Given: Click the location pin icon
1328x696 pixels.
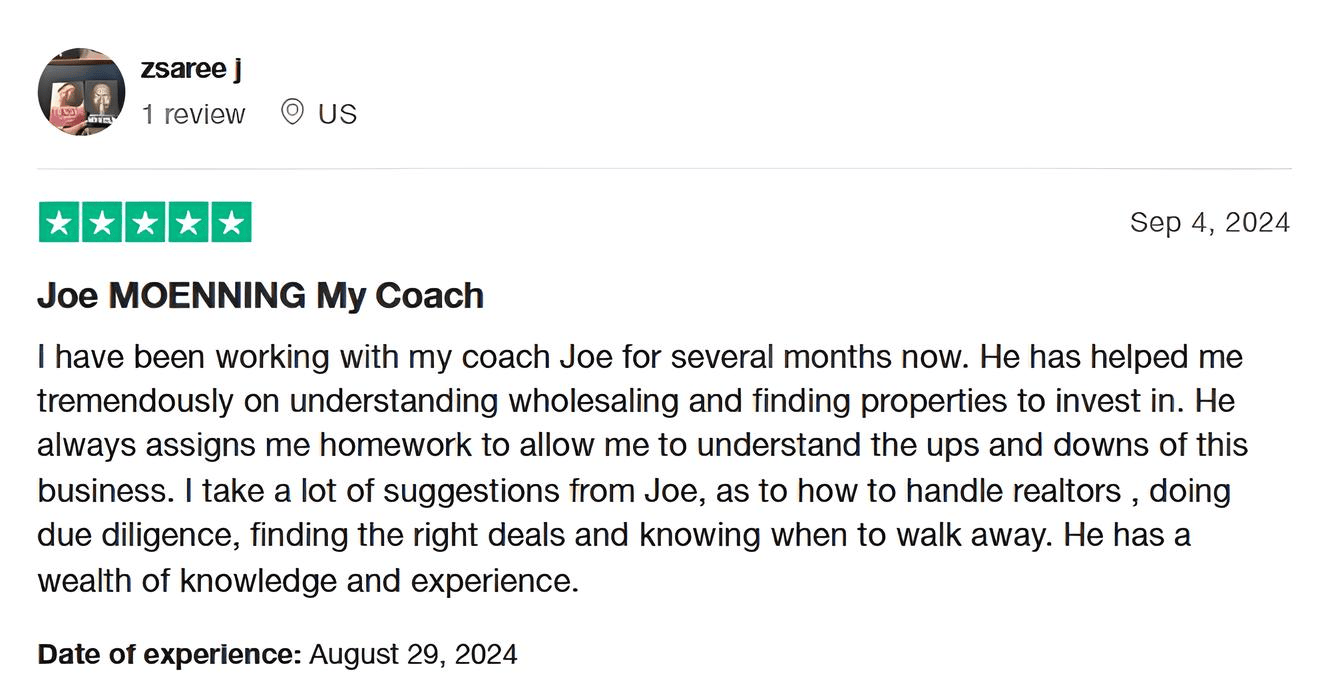Looking at the screenshot, I should tap(292, 112).
